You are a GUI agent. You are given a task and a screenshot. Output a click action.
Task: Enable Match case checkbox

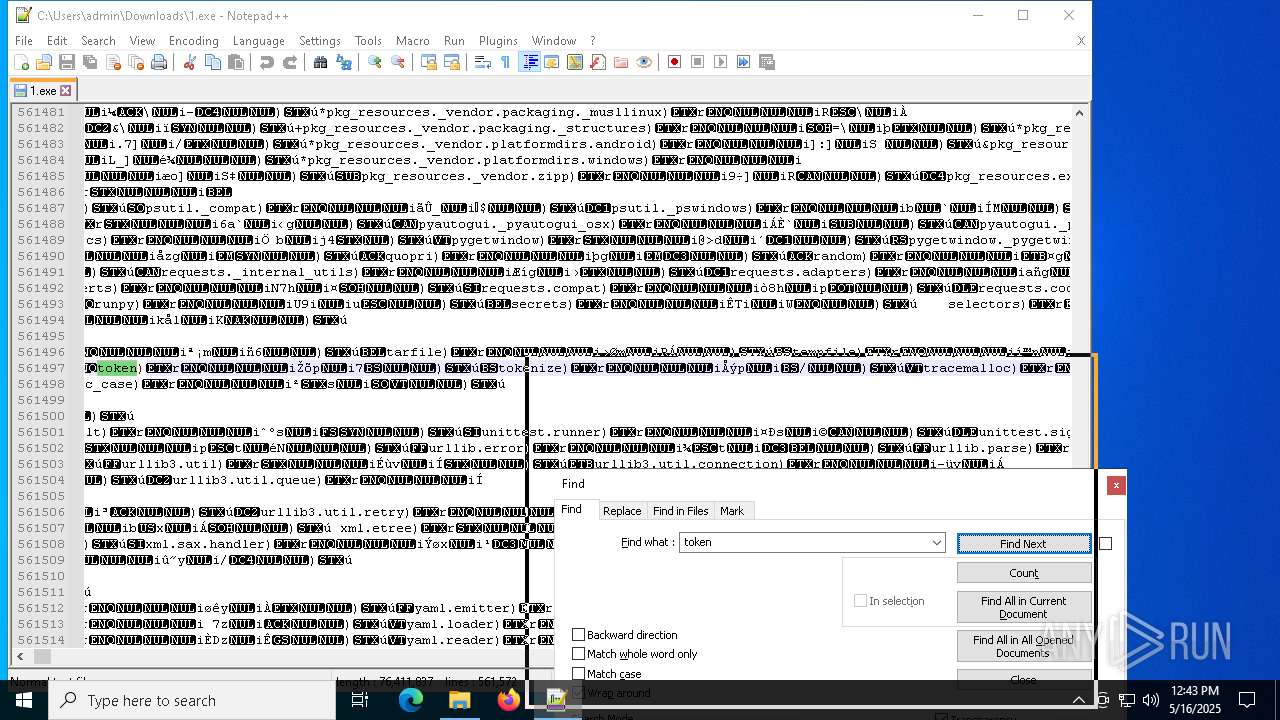coord(578,674)
